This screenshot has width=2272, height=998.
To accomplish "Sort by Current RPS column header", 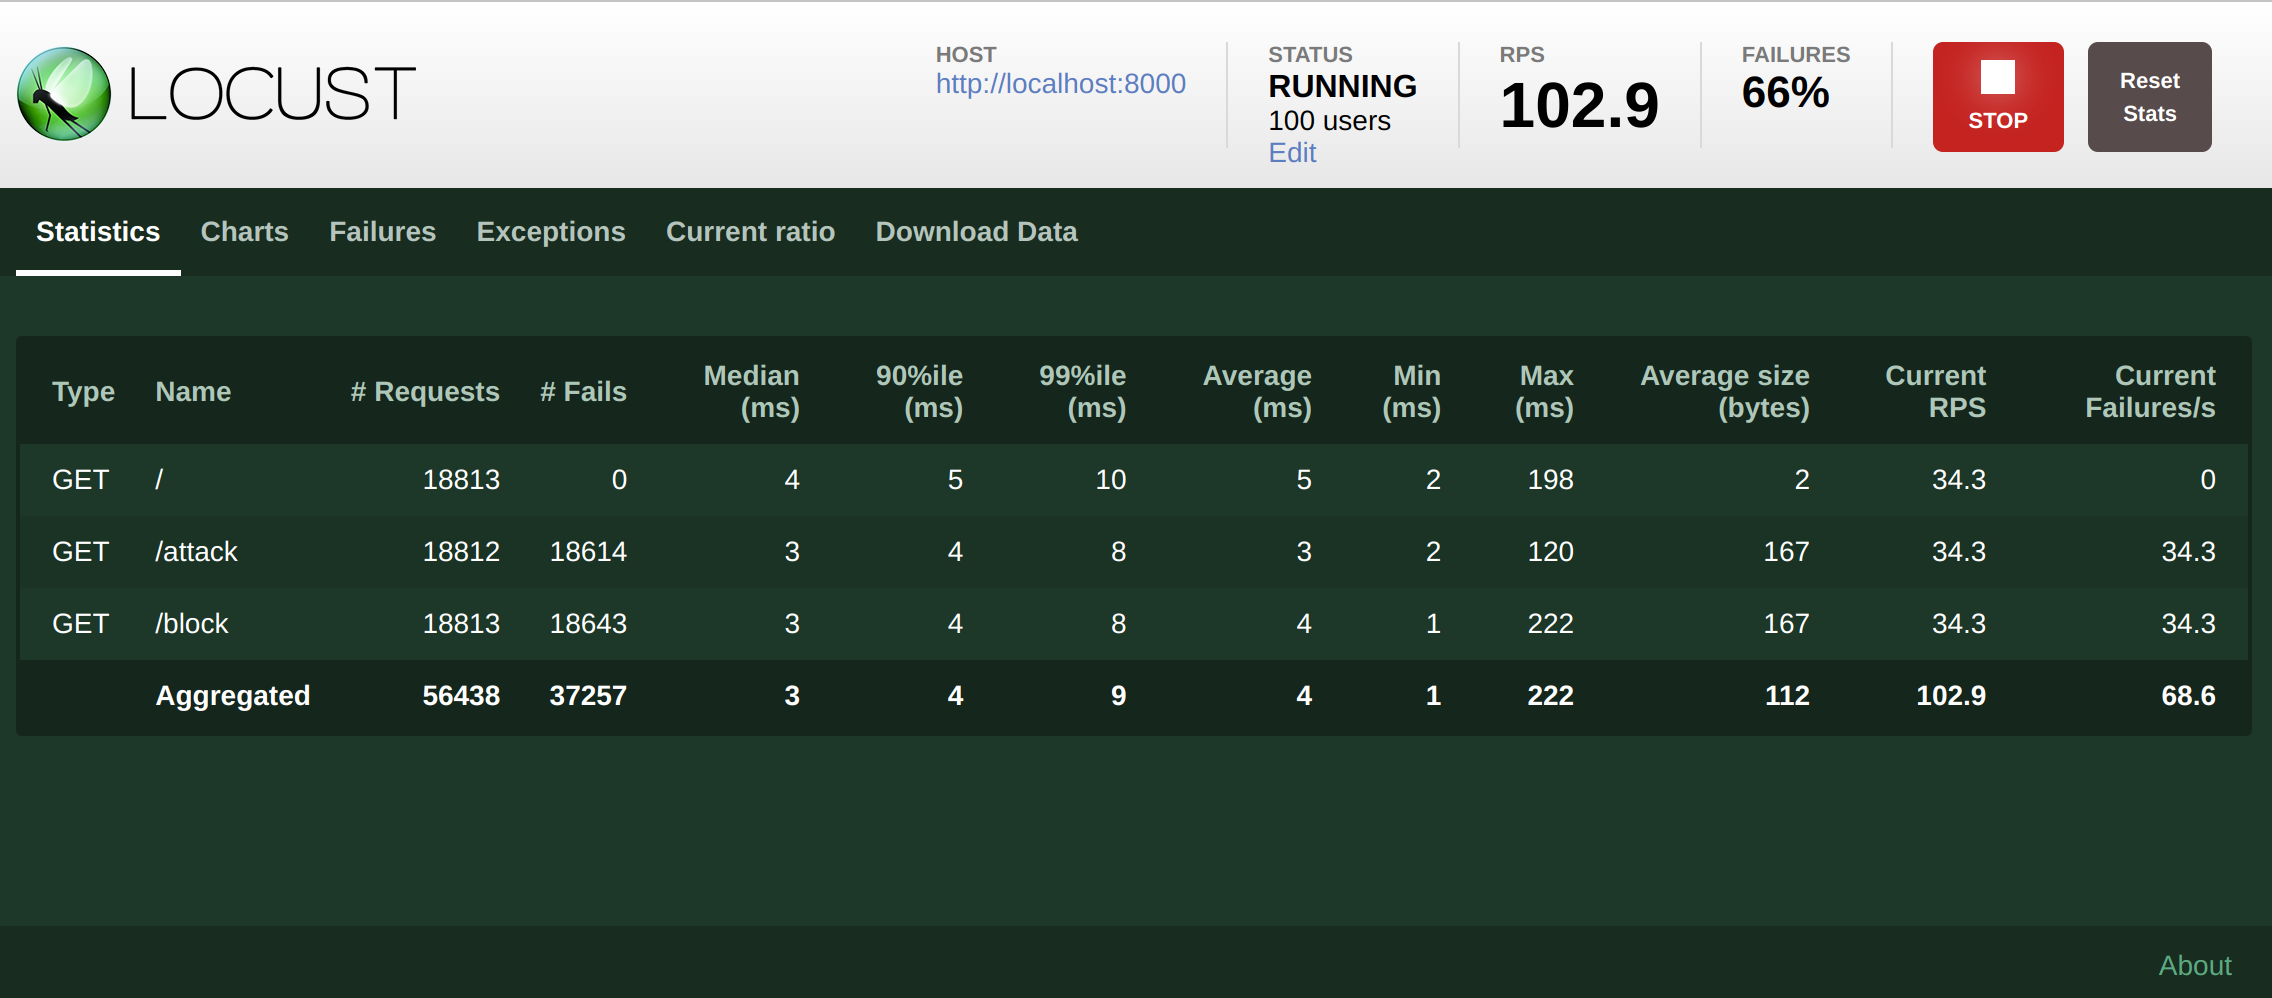I will [x=1935, y=392].
